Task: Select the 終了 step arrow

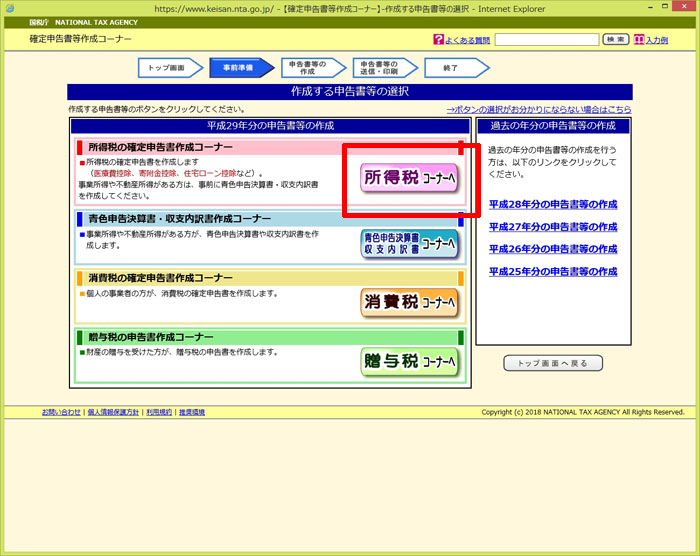Action: point(451,68)
